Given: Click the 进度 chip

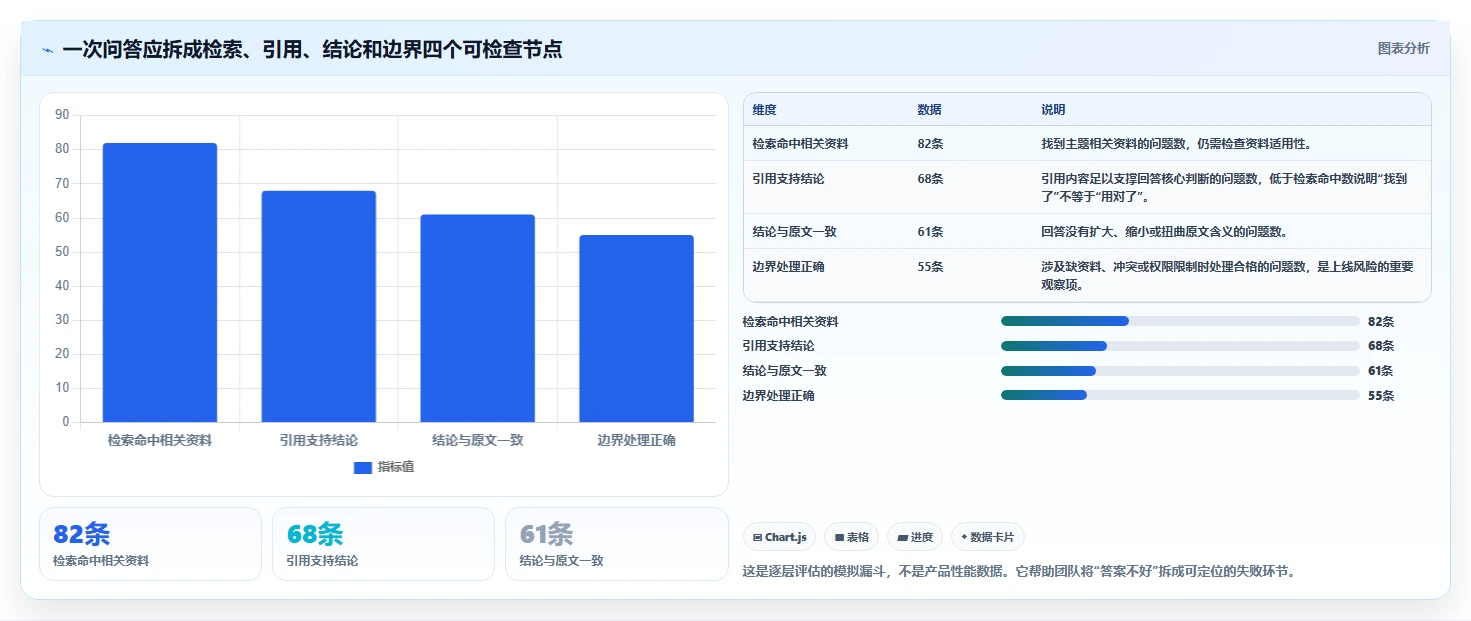Looking at the screenshot, I should point(915,537).
